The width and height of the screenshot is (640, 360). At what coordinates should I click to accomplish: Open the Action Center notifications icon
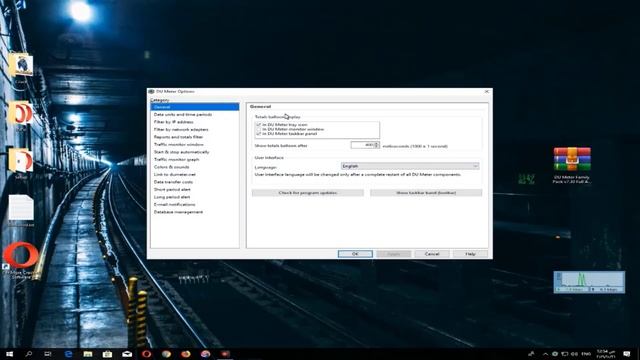pyautogui.click(x=627, y=354)
